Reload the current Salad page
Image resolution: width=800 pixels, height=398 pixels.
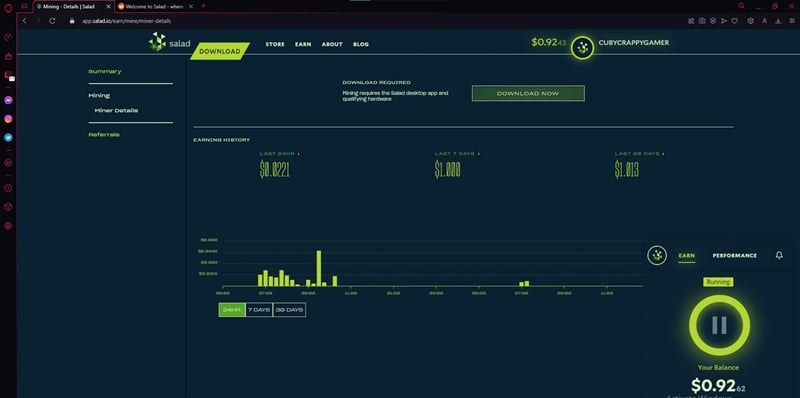[x=52, y=21]
